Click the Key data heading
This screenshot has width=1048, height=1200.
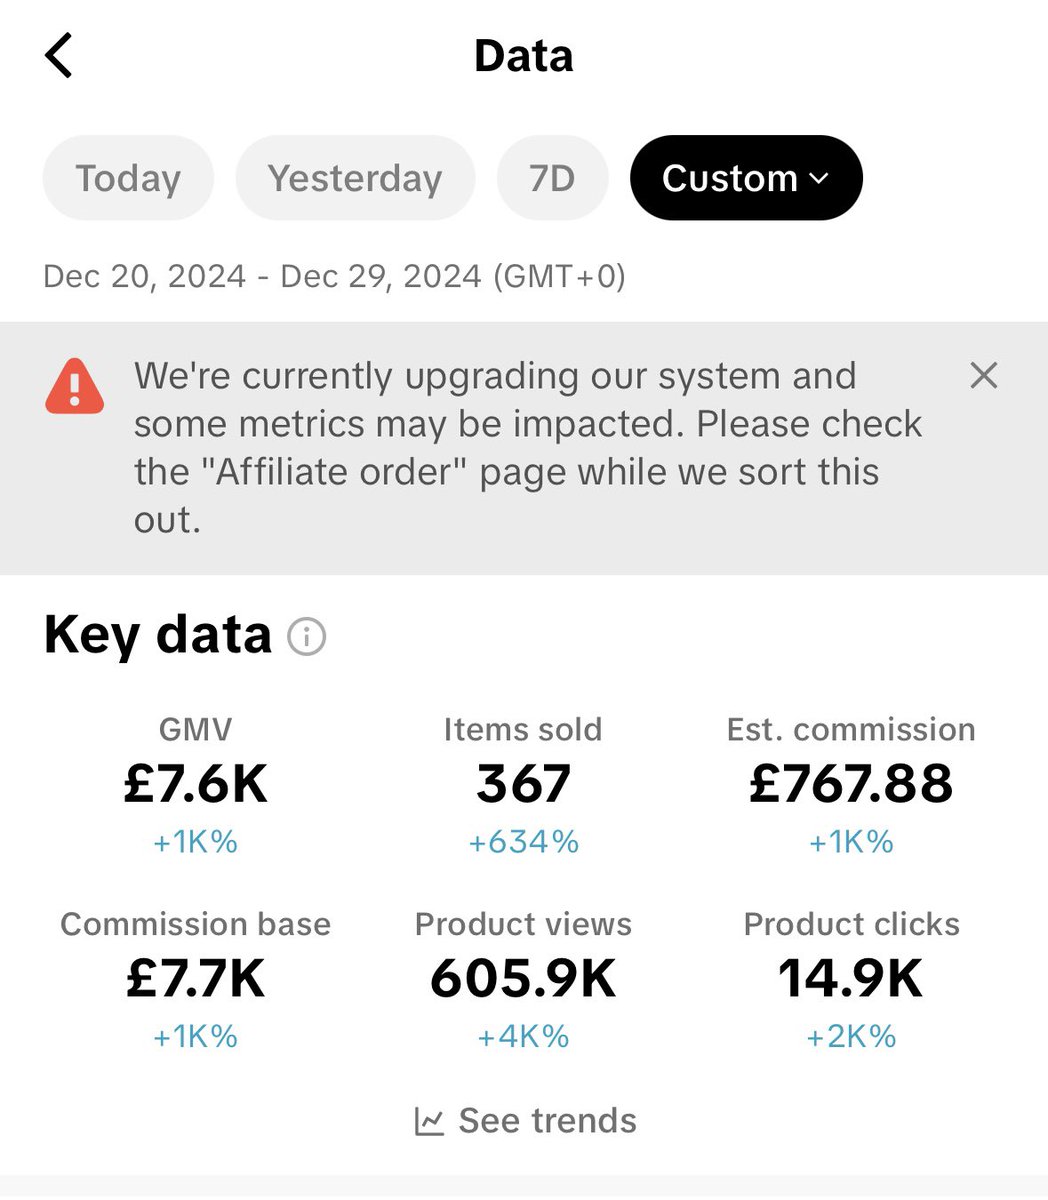coord(158,634)
